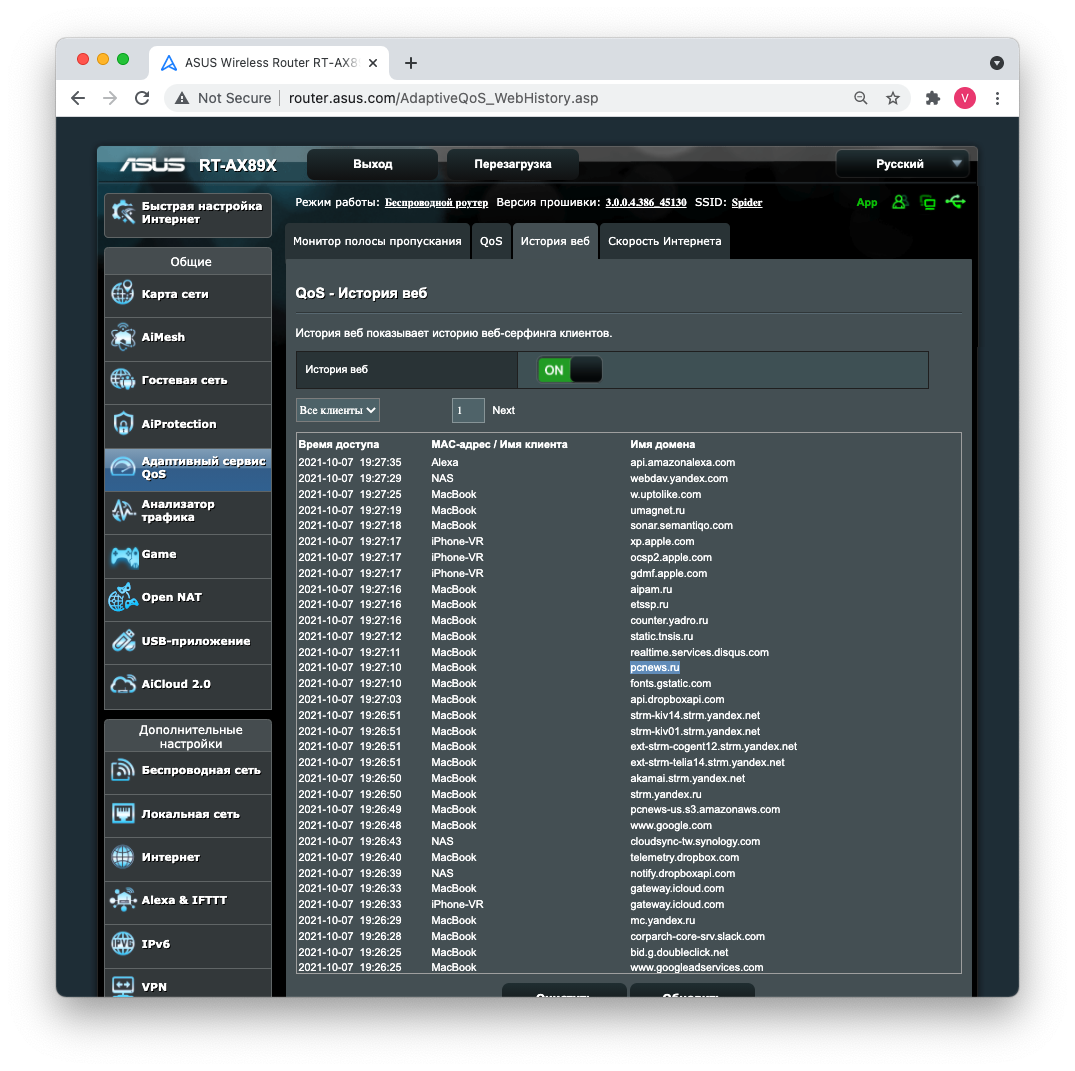Open the Chrome three-dot menu

point(998,98)
